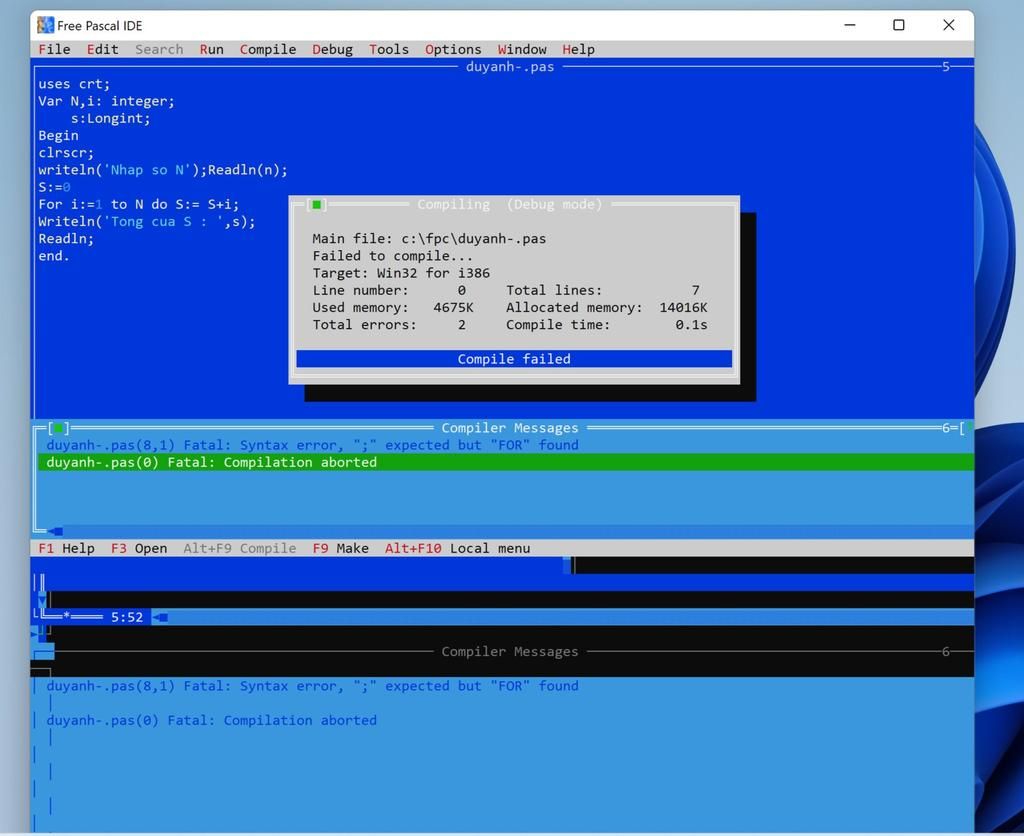The image size is (1024, 836).
Task: Open the Options menu
Action: point(453,50)
